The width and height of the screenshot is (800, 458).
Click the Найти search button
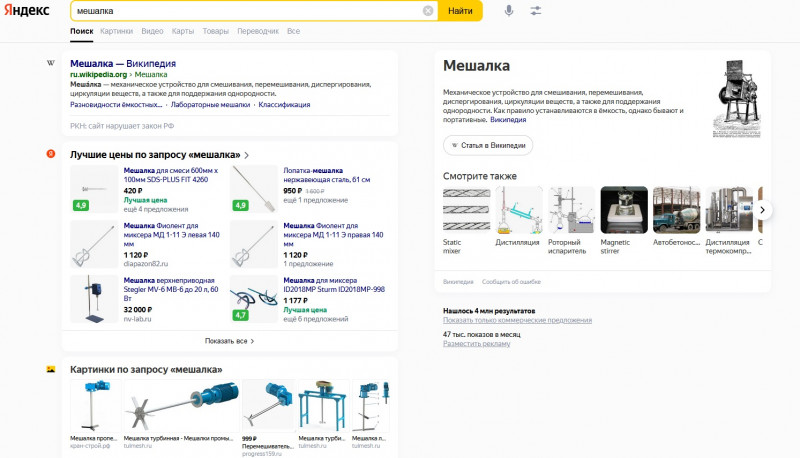point(460,11)
